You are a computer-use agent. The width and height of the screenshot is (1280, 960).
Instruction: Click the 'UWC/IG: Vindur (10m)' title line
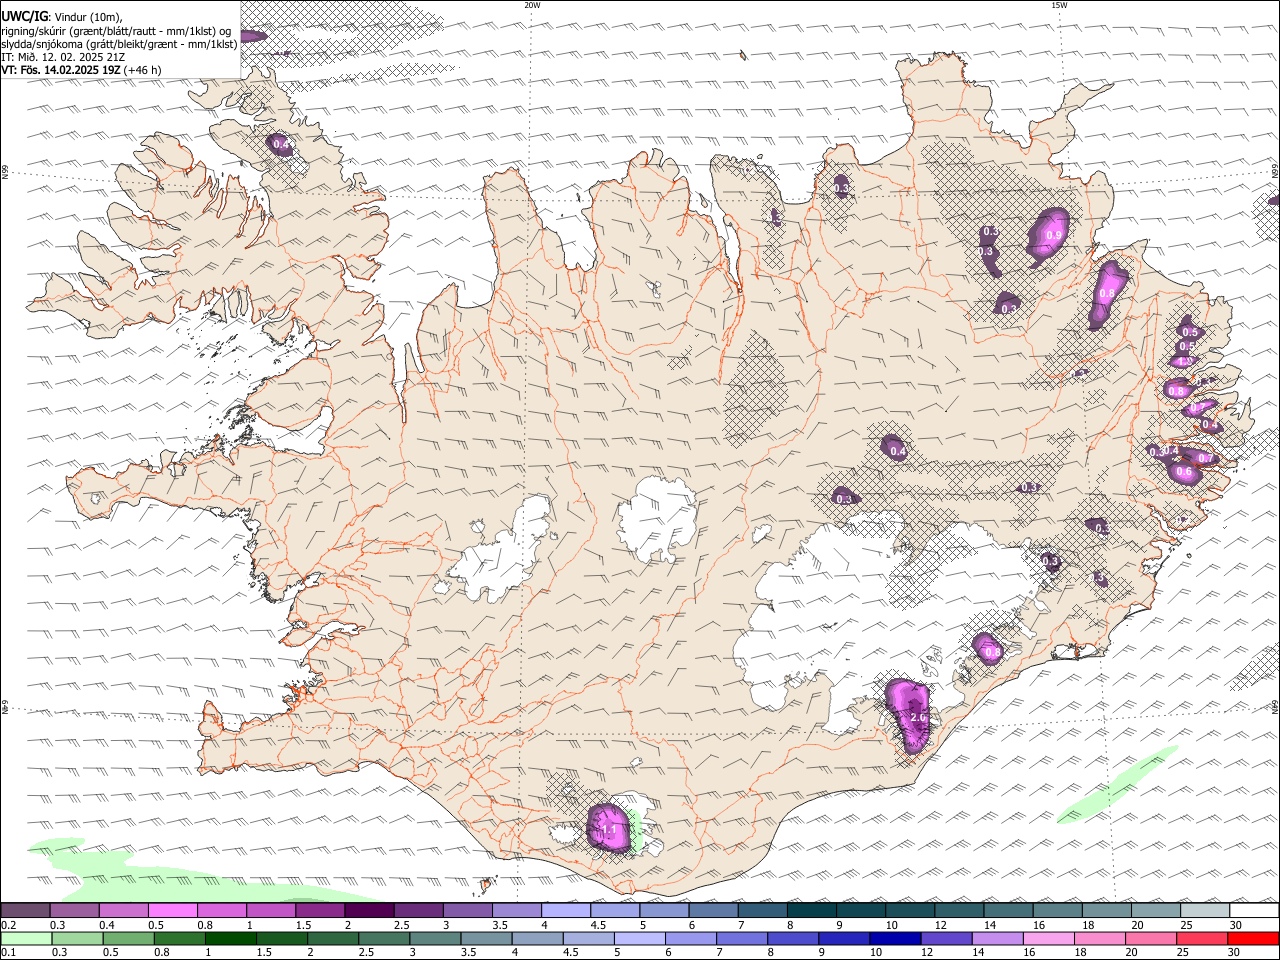[60, 17]
